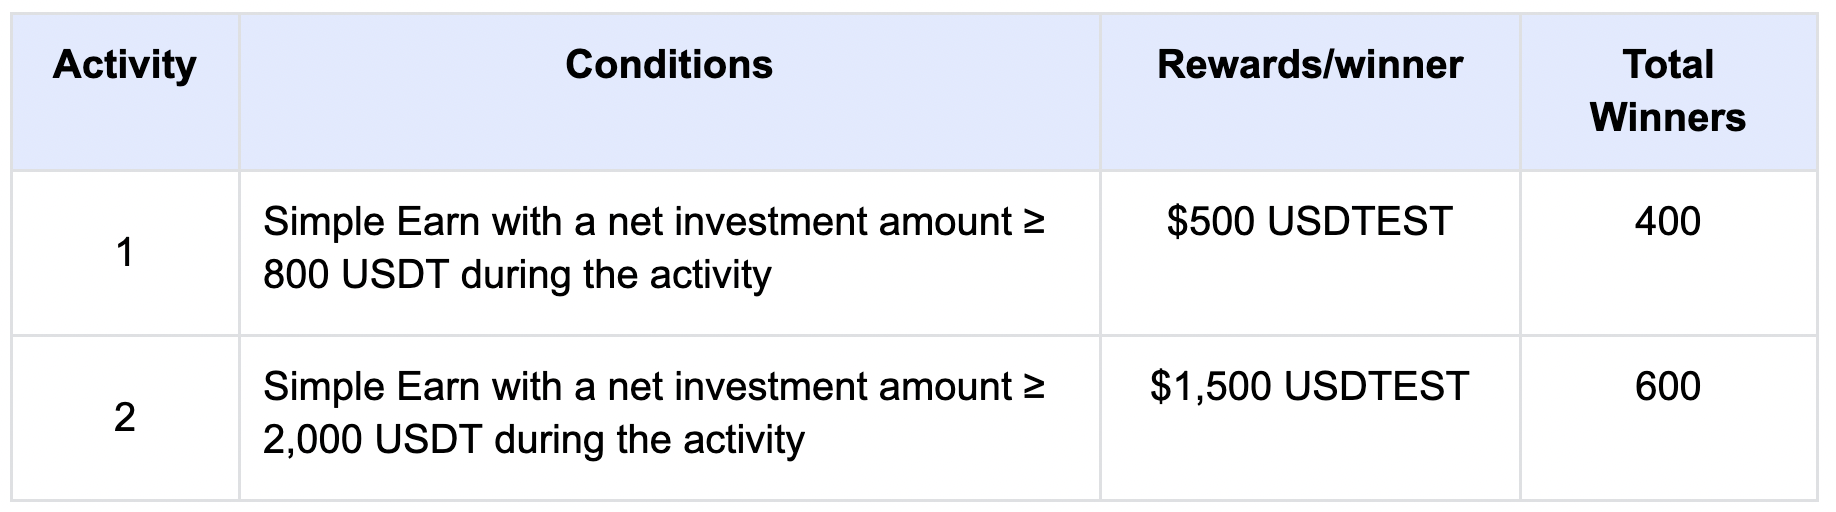Click the $500 USDTEST reward cell
The height and width of the screenshot is (512, 1836).
coord(1309,222)
